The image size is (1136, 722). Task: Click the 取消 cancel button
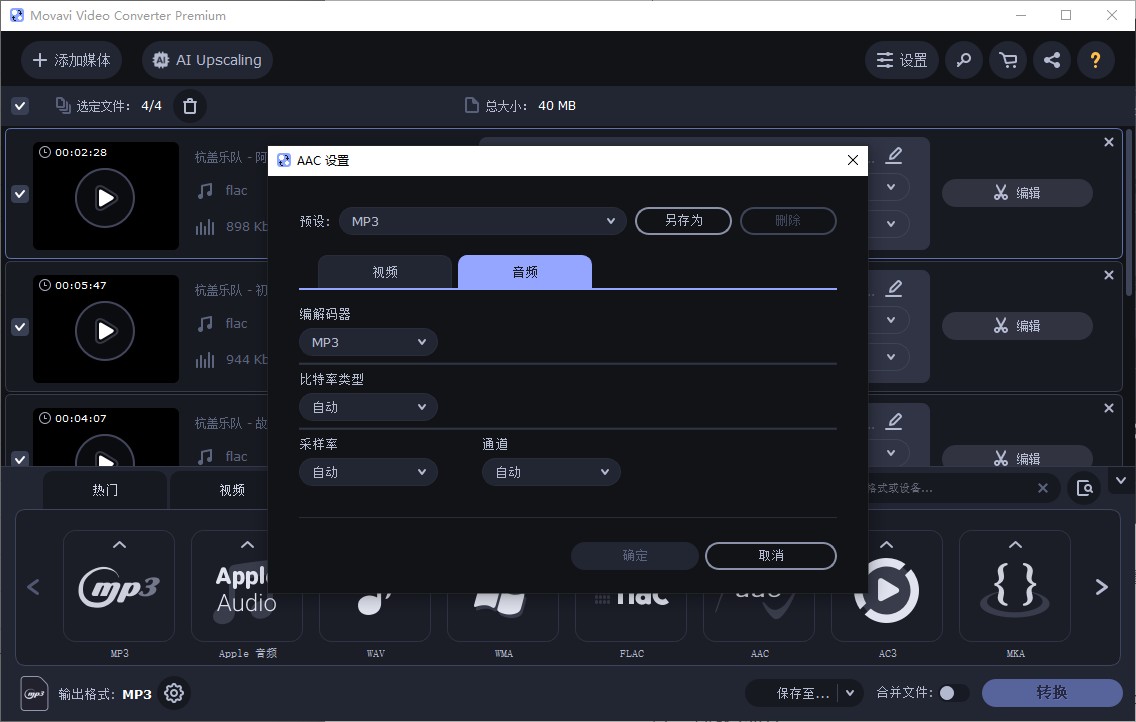pyautogui.click(x=769, y=556)
